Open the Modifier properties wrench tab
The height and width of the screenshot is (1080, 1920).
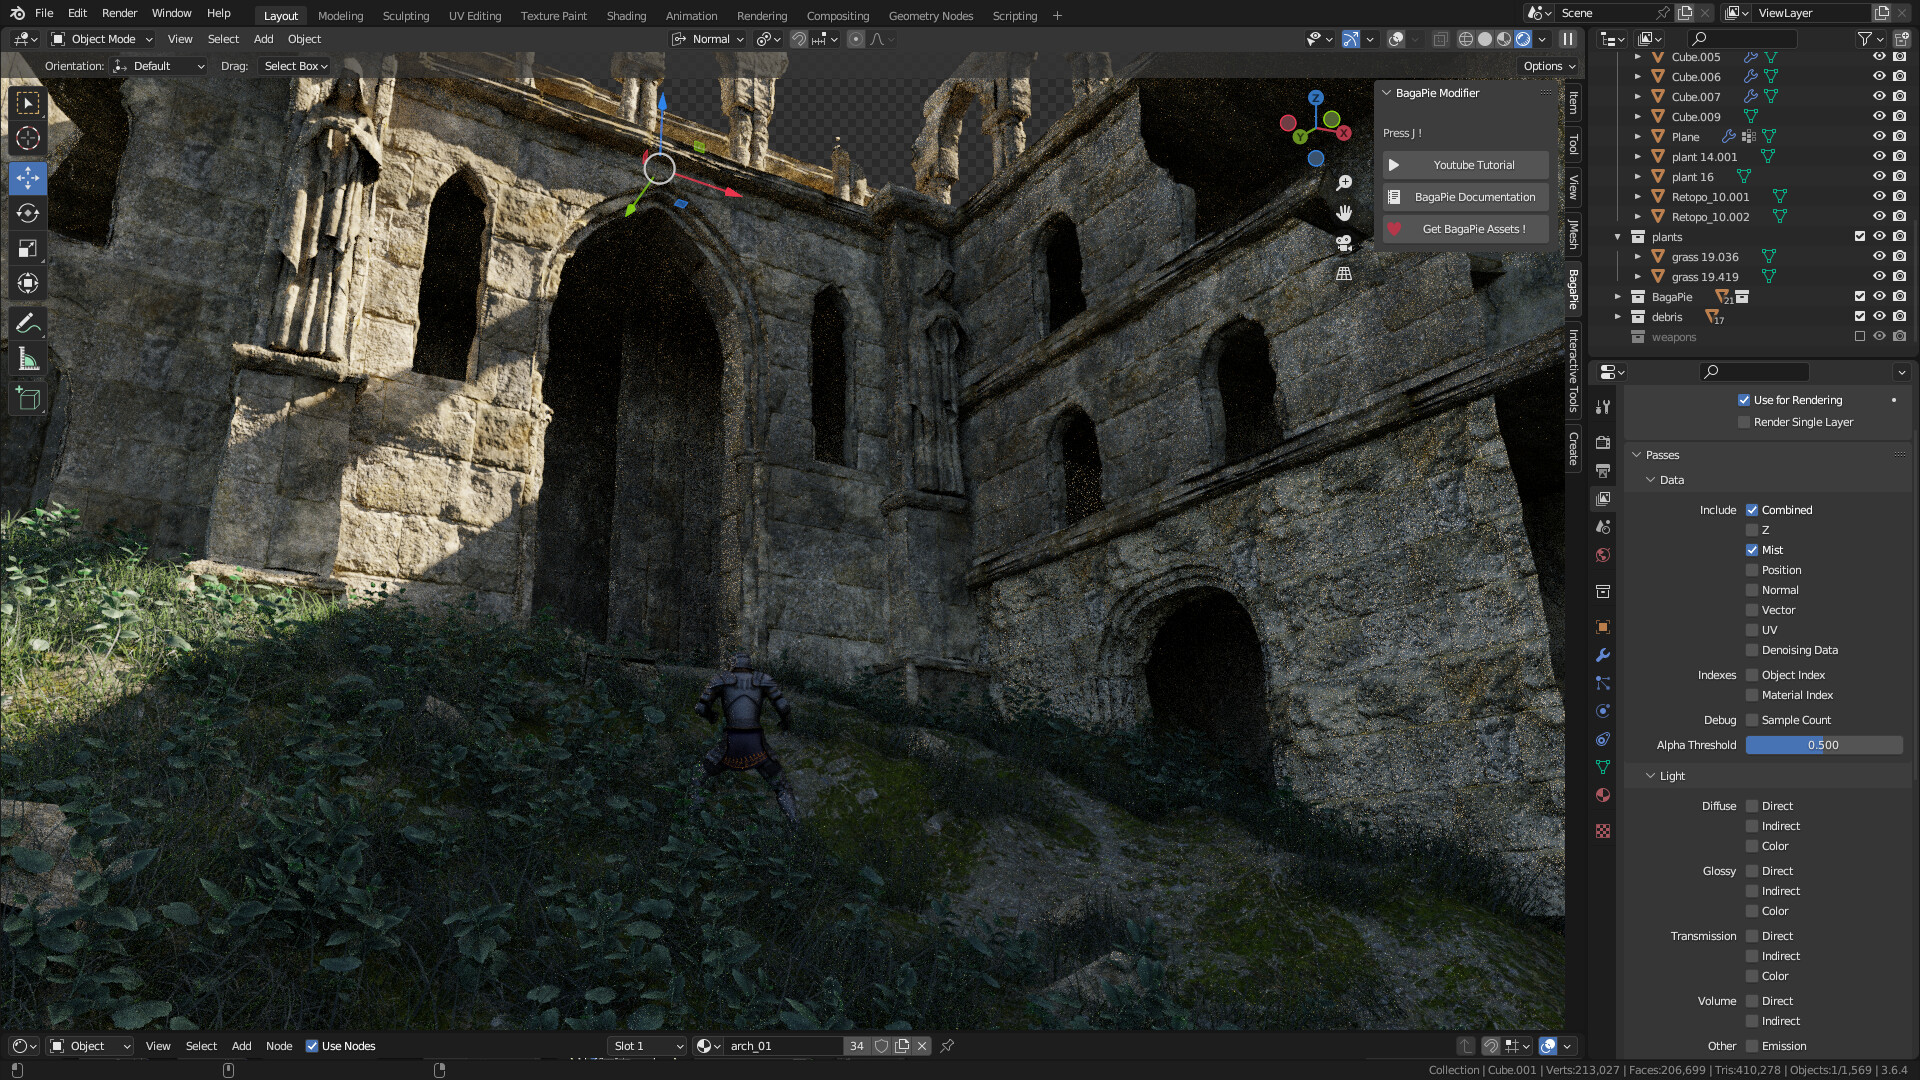point(1603,655)
